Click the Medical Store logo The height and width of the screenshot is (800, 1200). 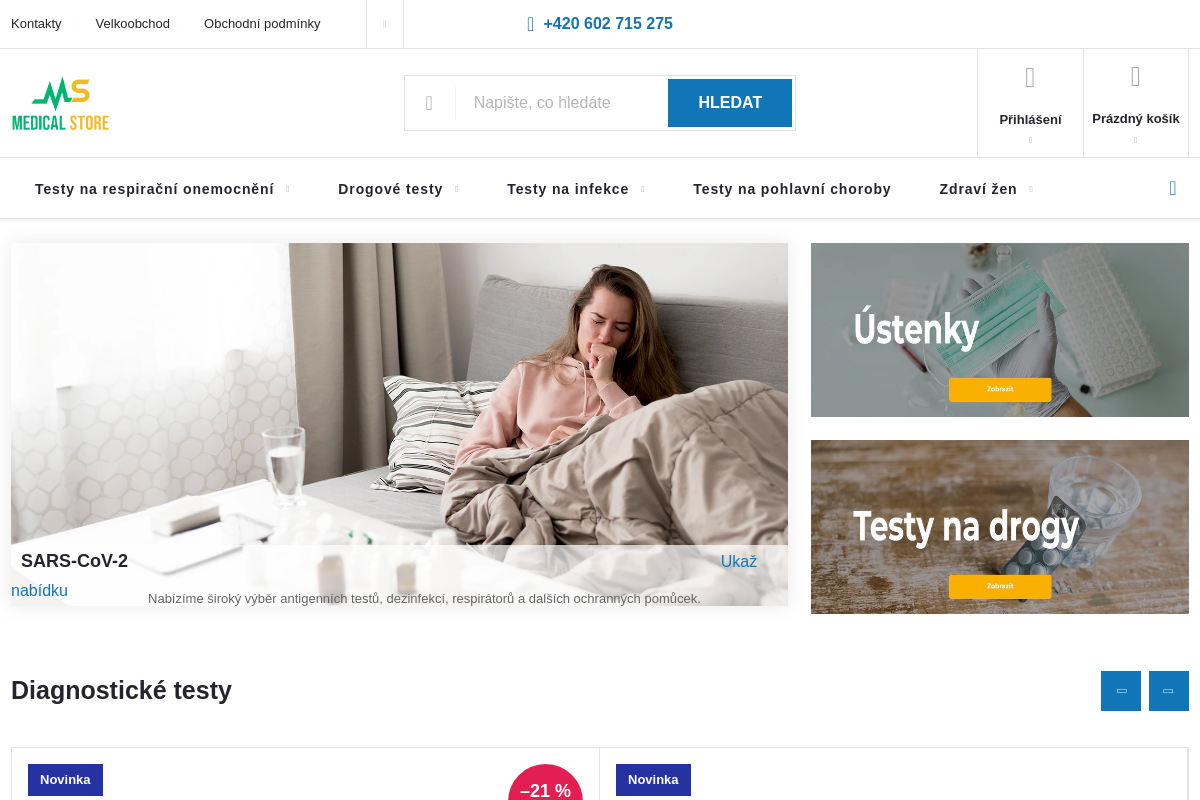(x=60, y=103)
